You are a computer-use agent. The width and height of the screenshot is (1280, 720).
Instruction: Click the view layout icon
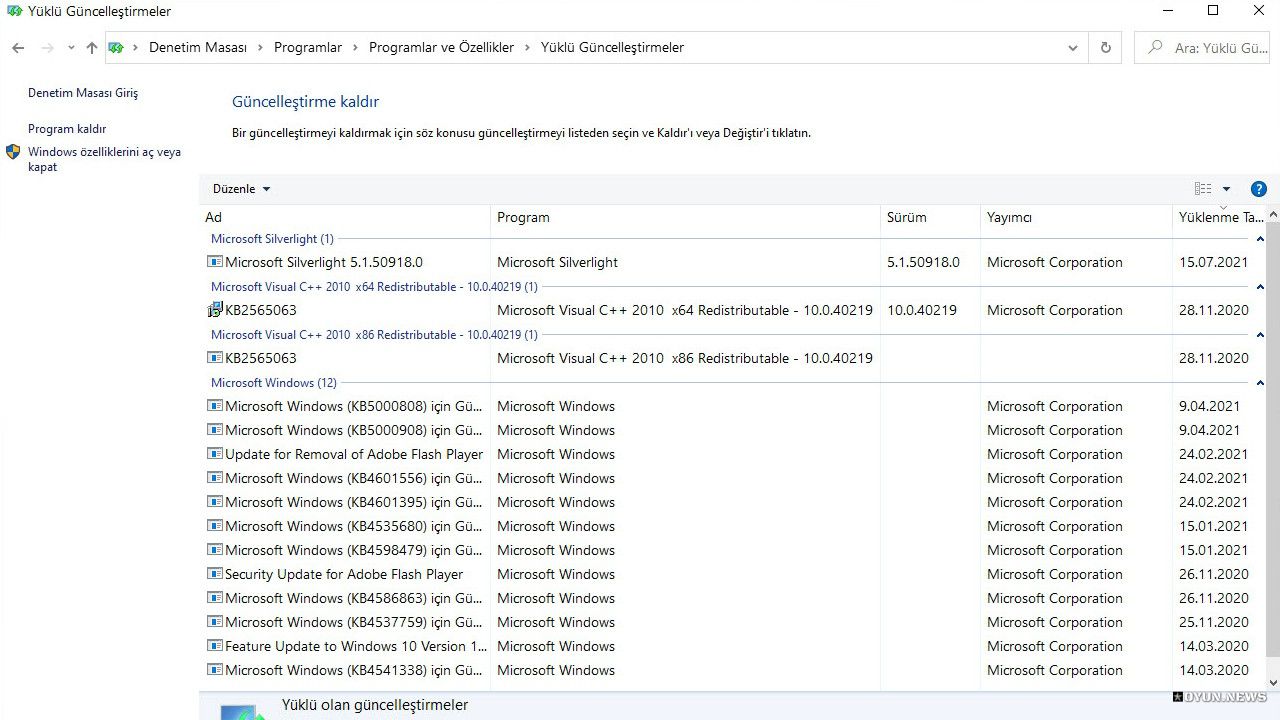pos(1203,189)
